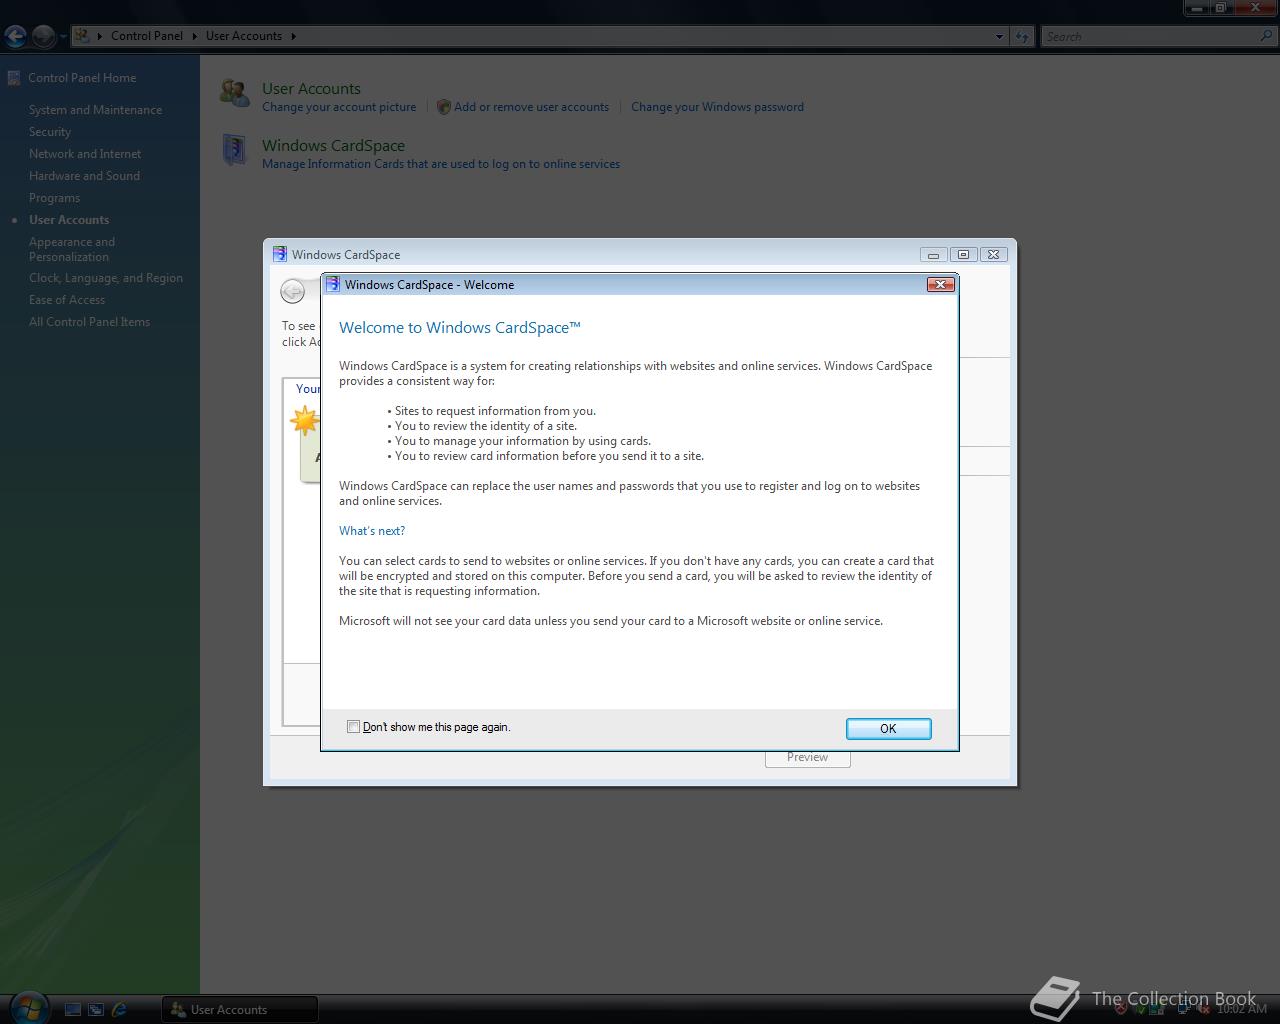Open Ease of Access category
Screen dimensions: 1280x1024
(x=67, y=300)
